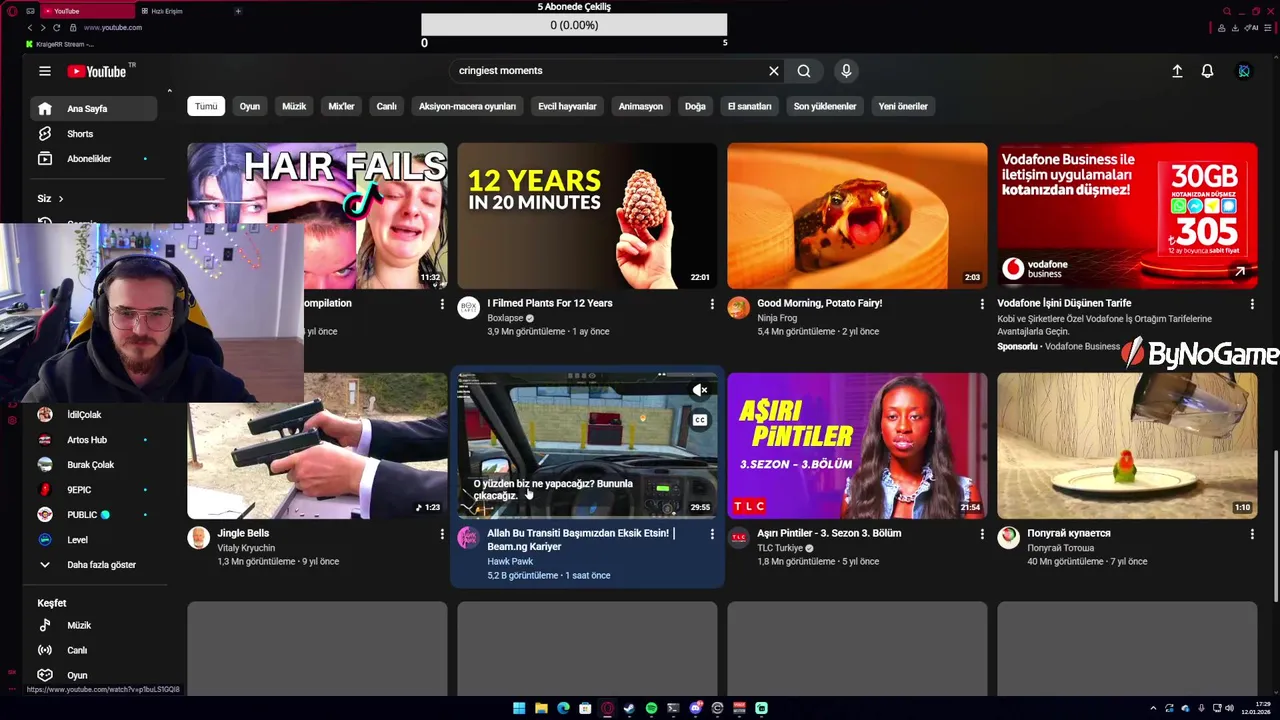Screen dimensions: 1280x720
Task: Unmute the Beam.ng preview video
Action: (700, 390)
